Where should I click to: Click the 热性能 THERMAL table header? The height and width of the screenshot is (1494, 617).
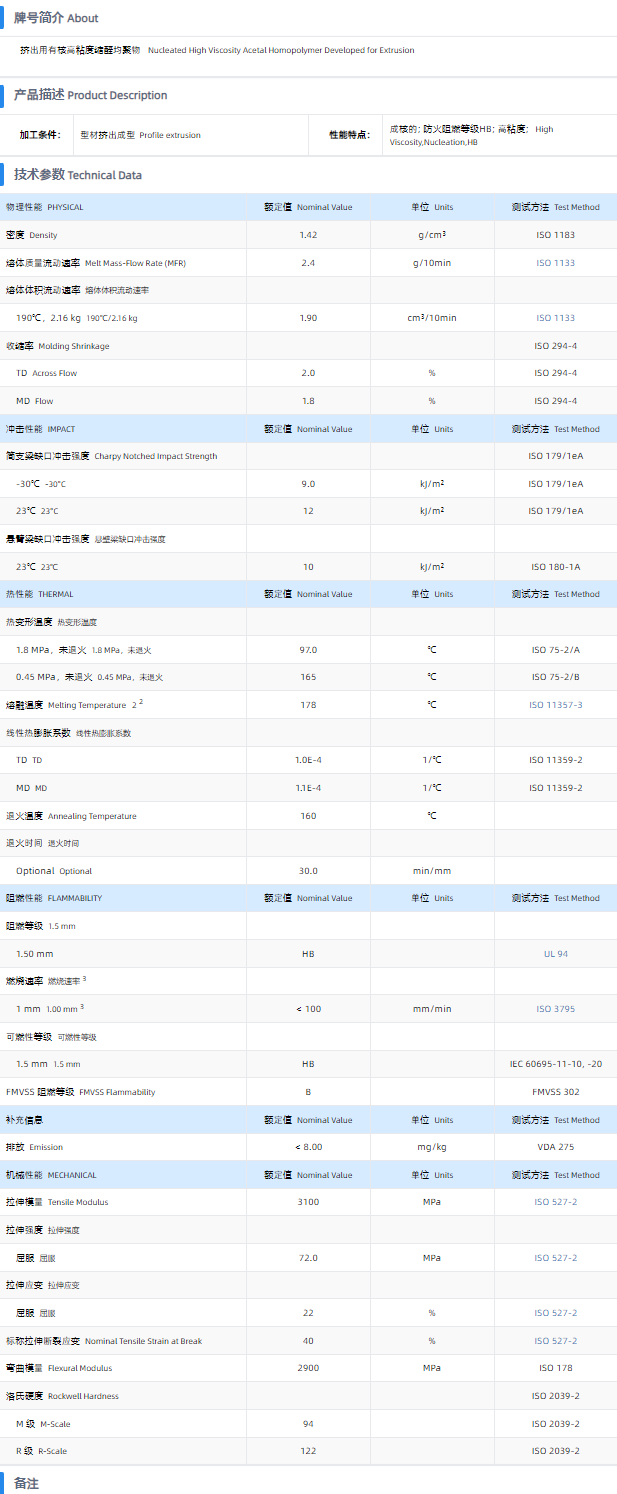coord(40,594)
